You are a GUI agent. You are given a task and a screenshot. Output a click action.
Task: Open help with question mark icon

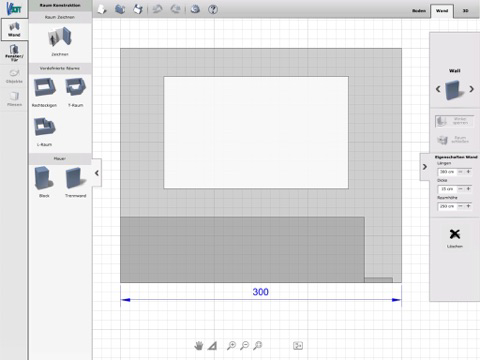213,9
